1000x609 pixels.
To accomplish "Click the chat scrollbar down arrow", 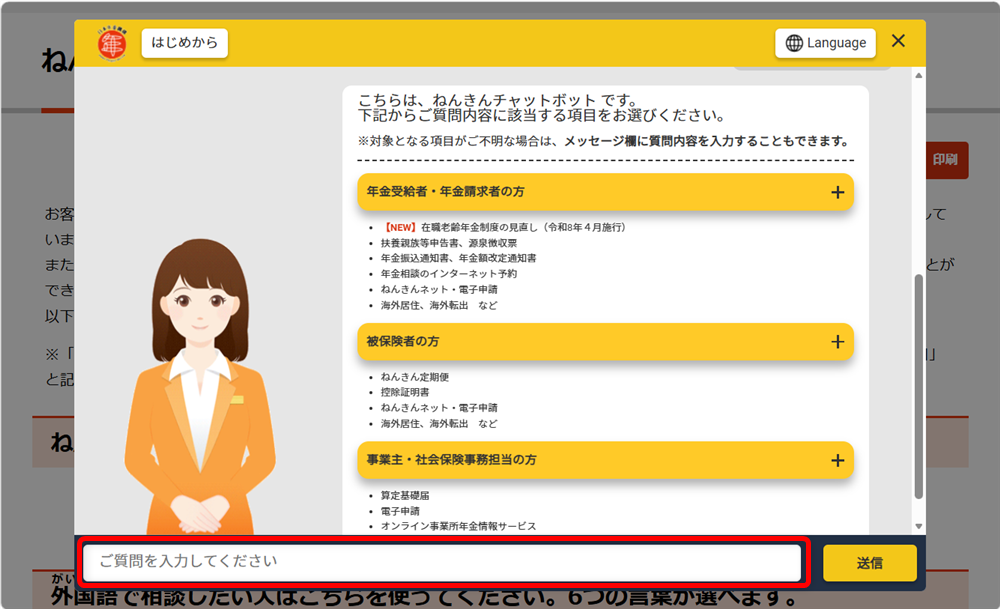I will [x=919, y=526].
